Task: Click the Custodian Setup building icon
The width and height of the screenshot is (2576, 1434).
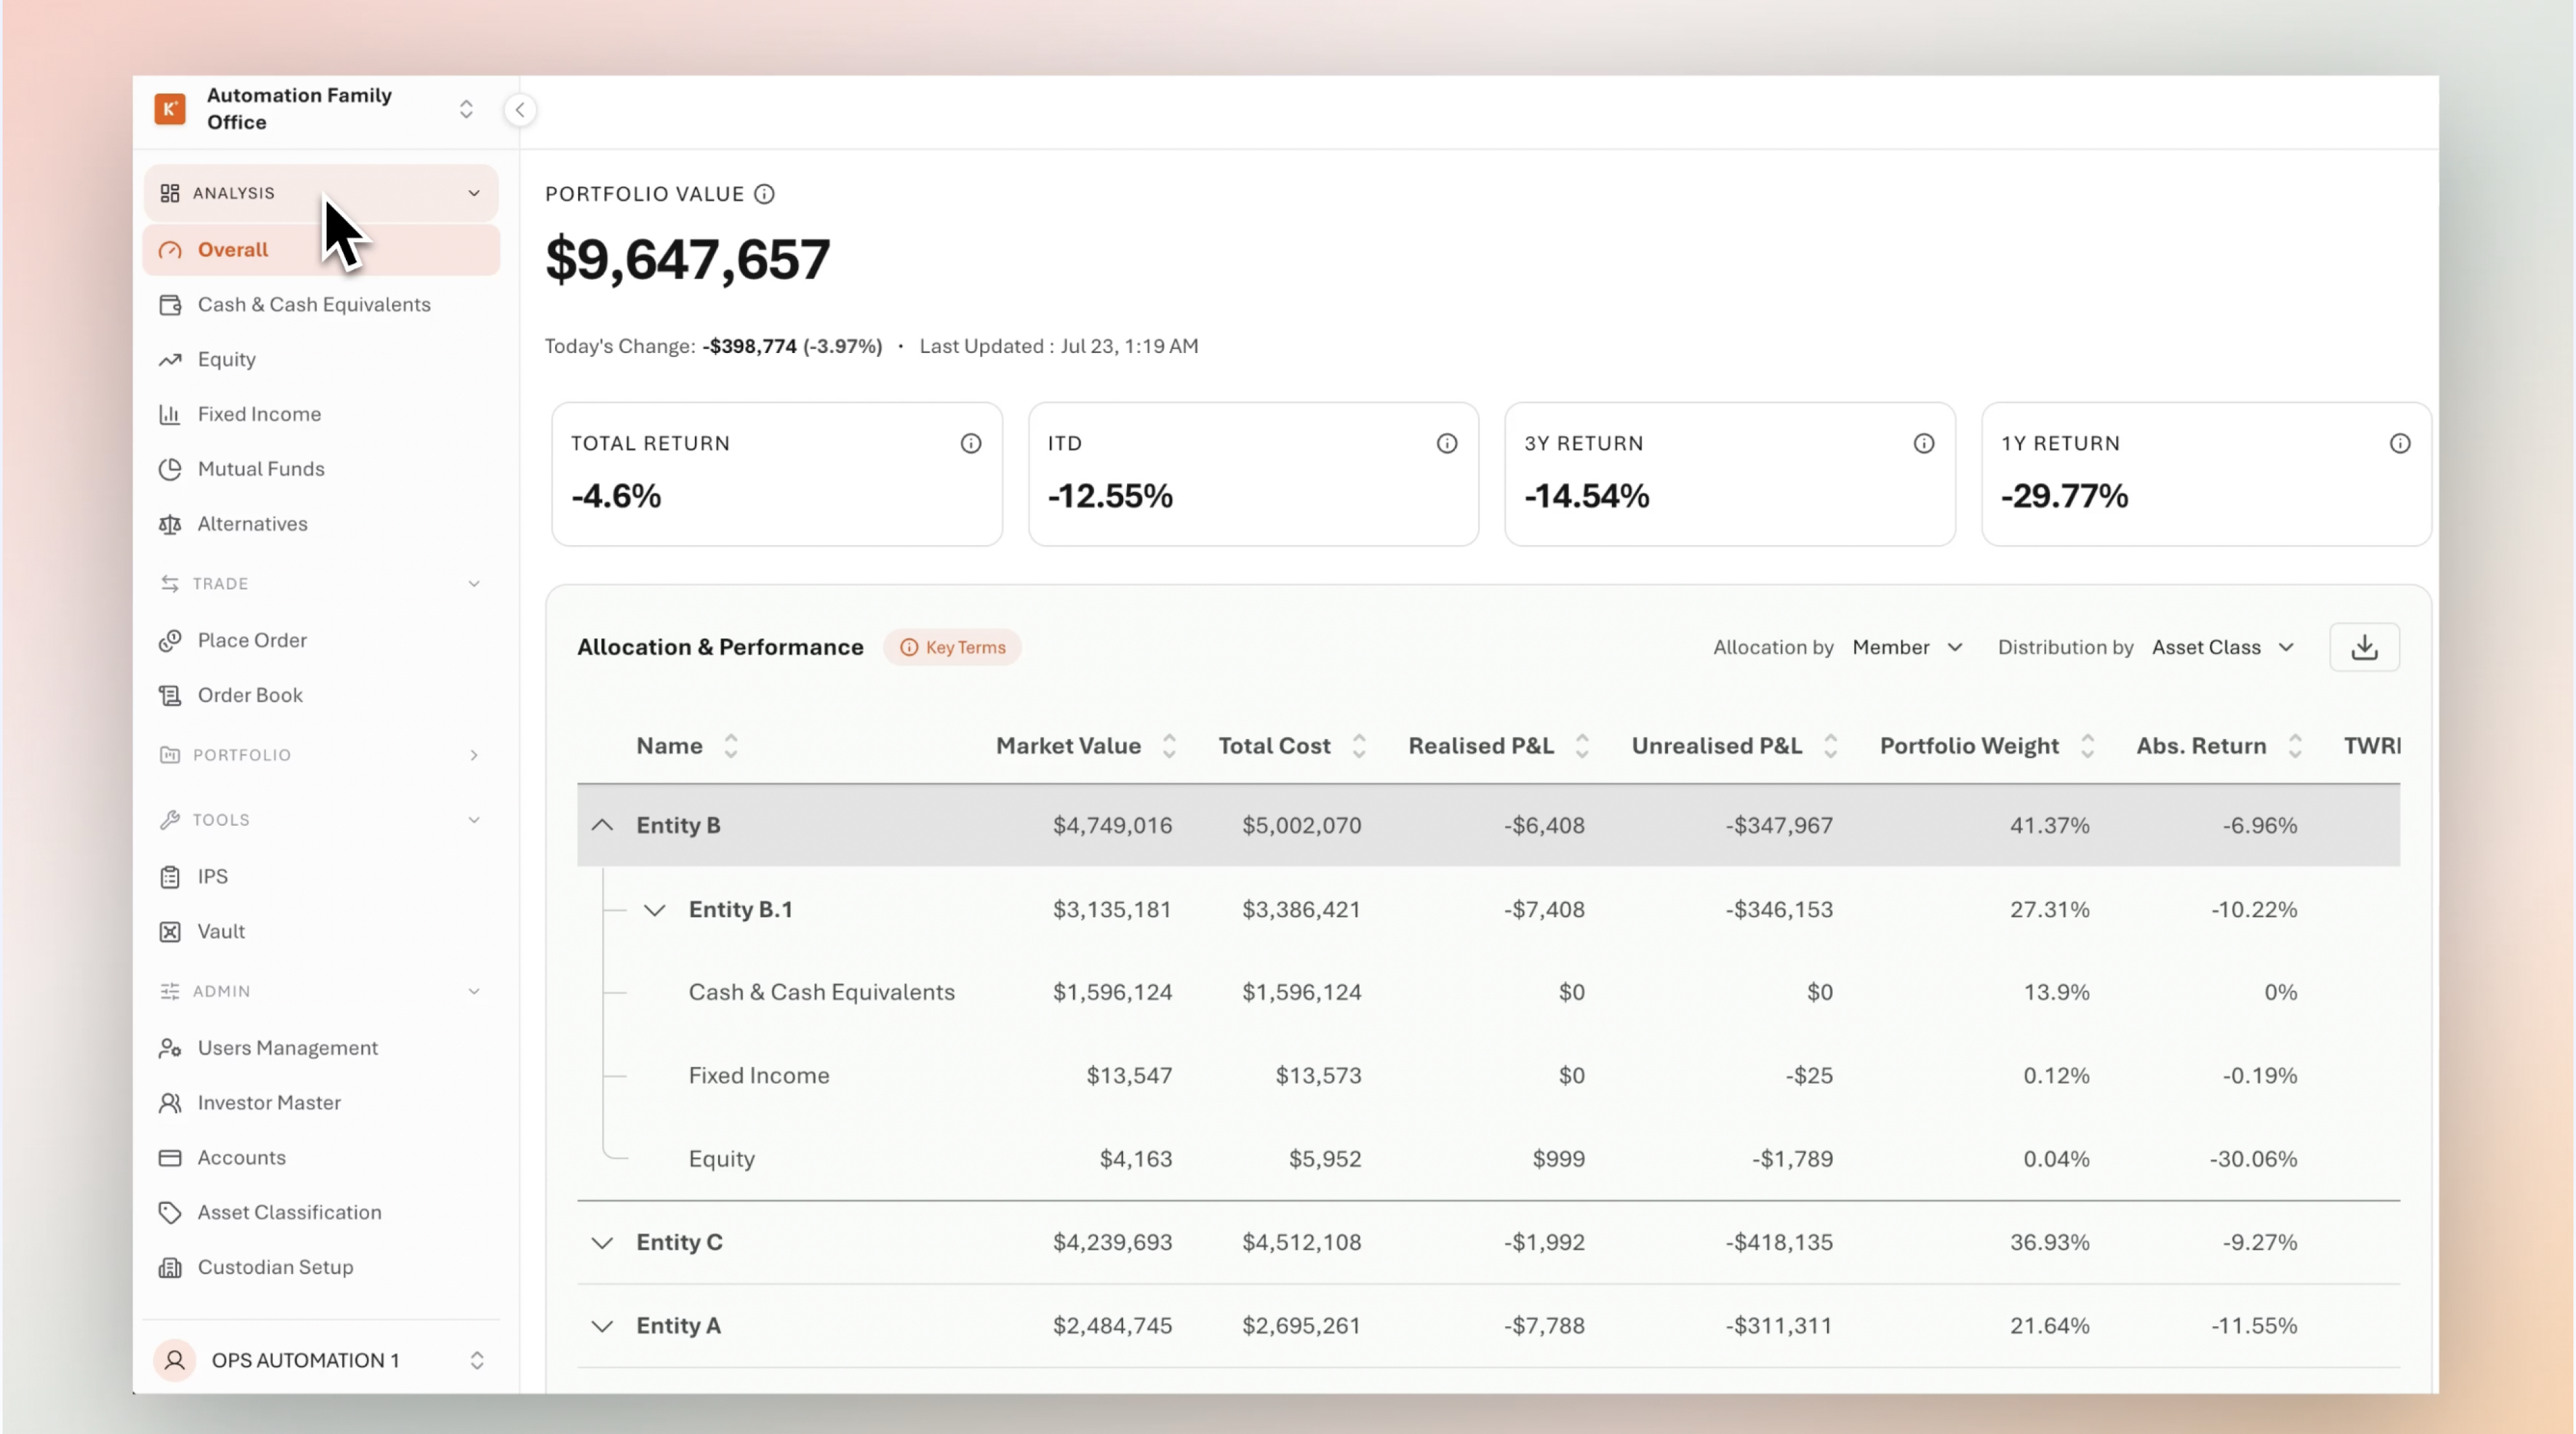Action: click(x=170, y=1268)
